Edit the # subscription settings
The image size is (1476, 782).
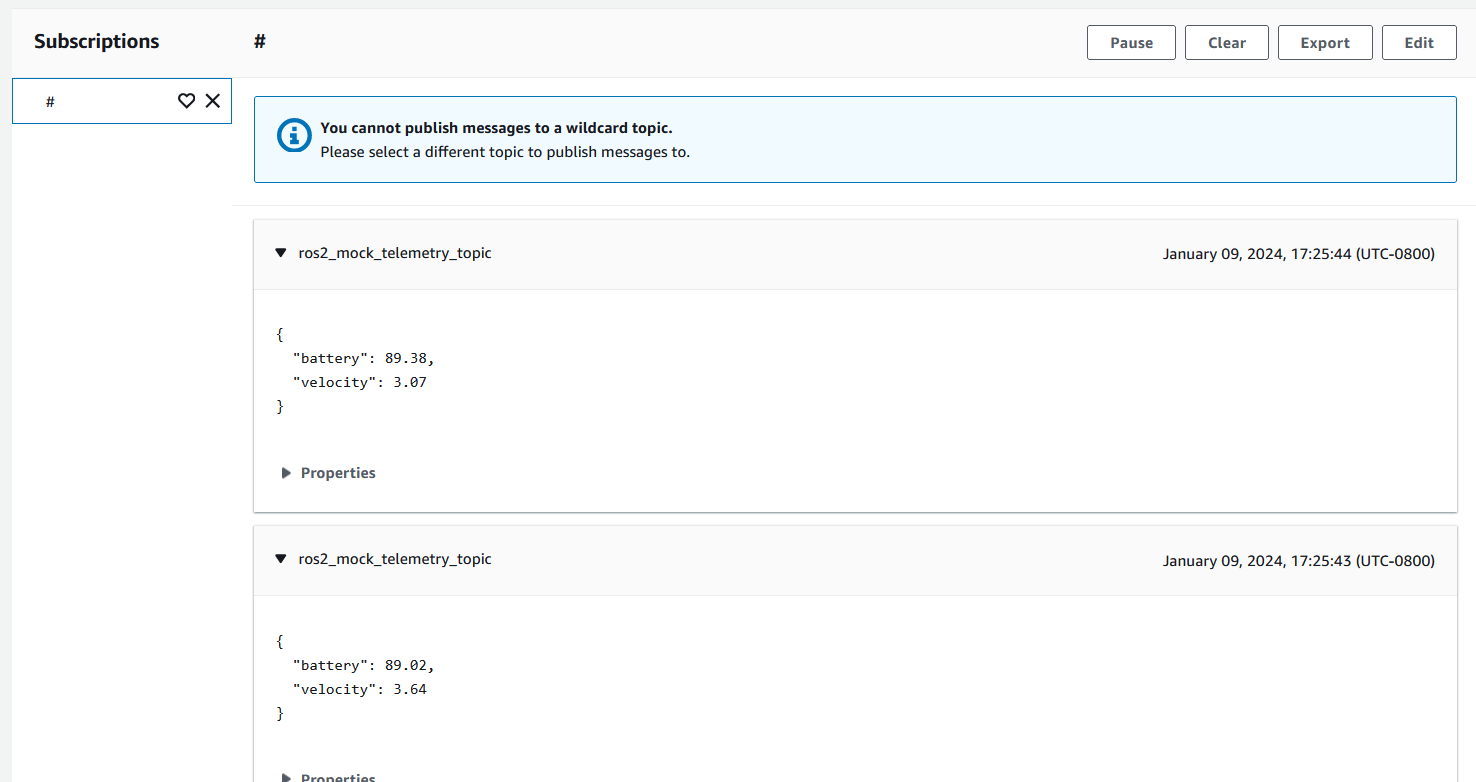coord(1419,43)
